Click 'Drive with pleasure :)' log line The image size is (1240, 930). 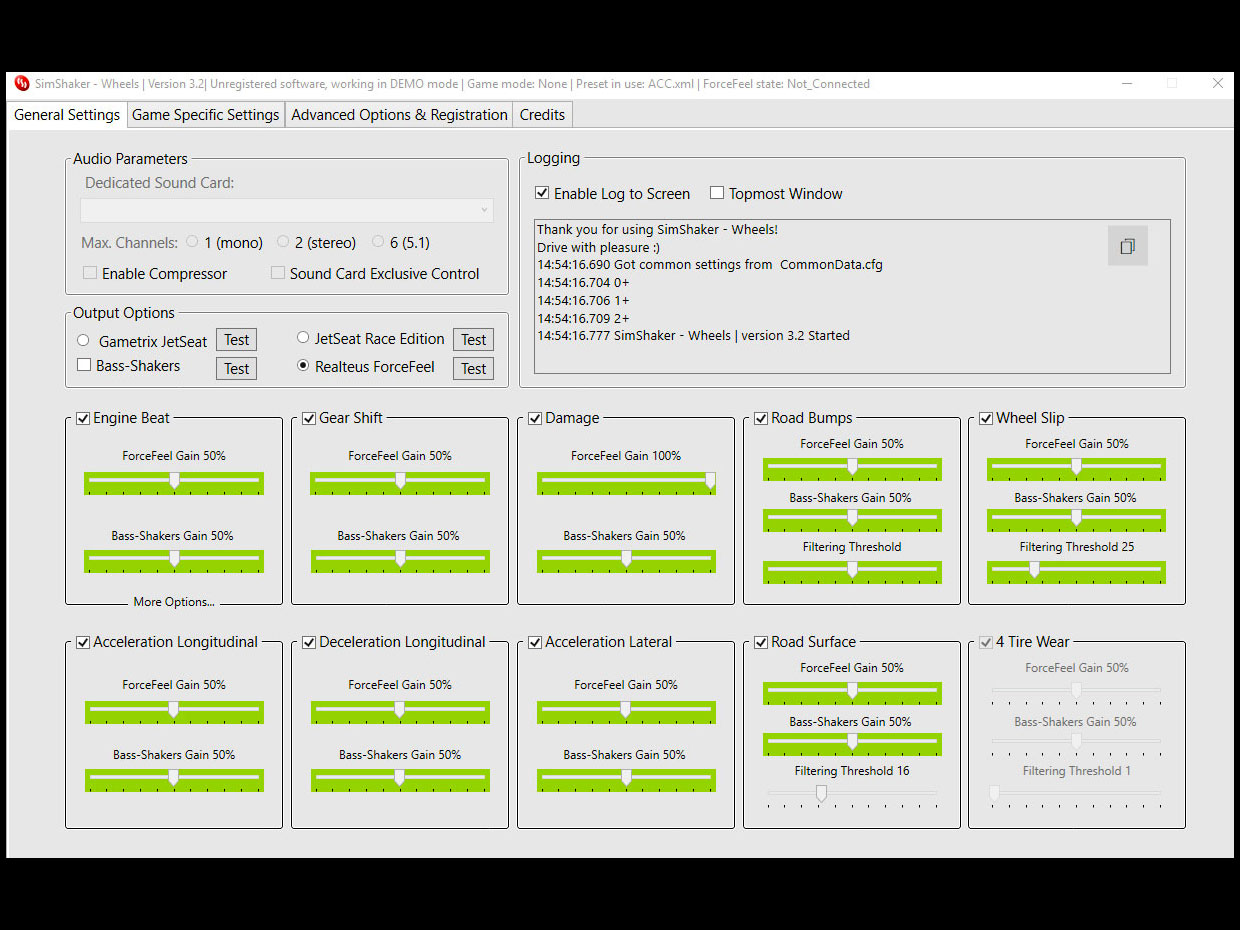[x=598, y=247]
